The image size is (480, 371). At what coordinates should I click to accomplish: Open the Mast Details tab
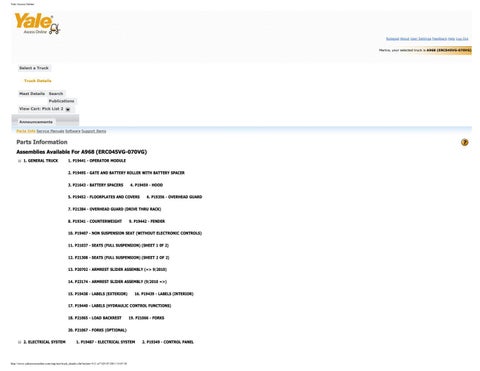[x=32, y=94]
